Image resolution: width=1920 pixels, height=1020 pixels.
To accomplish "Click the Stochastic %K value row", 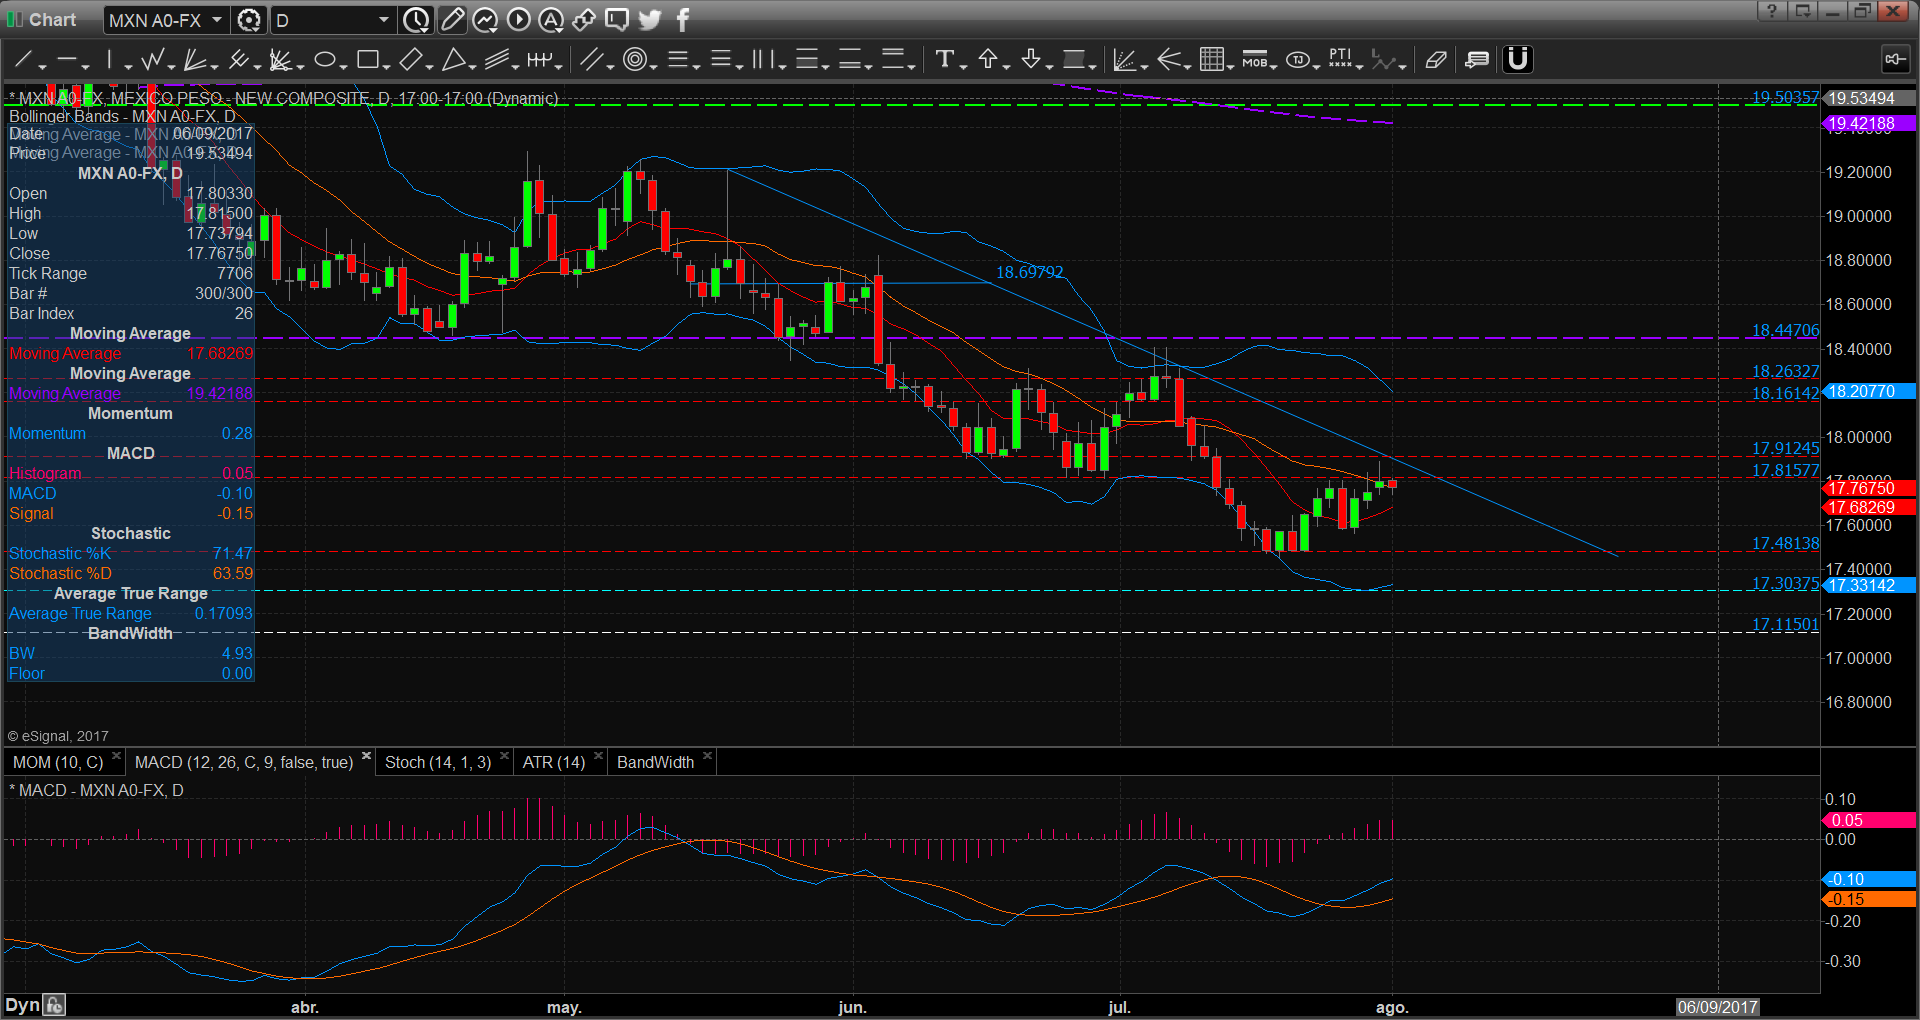I will [130, 553].
